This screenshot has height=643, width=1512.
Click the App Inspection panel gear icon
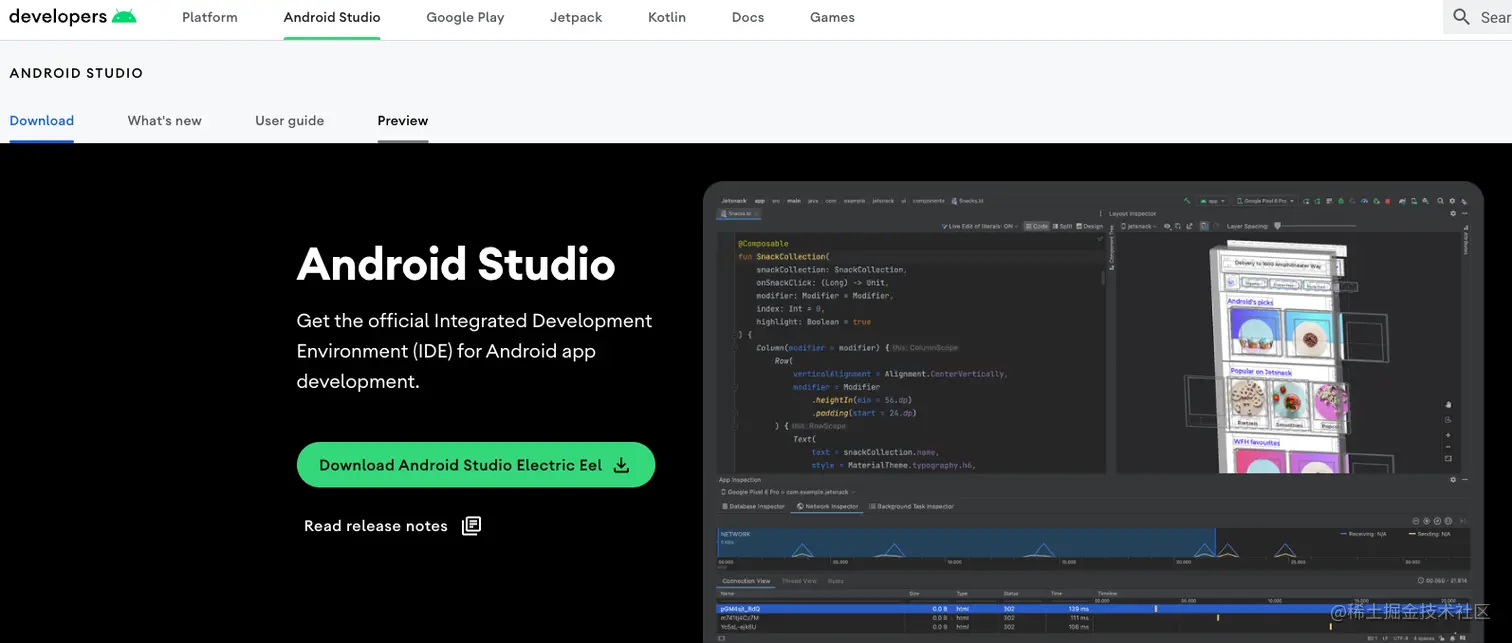click(1453, 480)
